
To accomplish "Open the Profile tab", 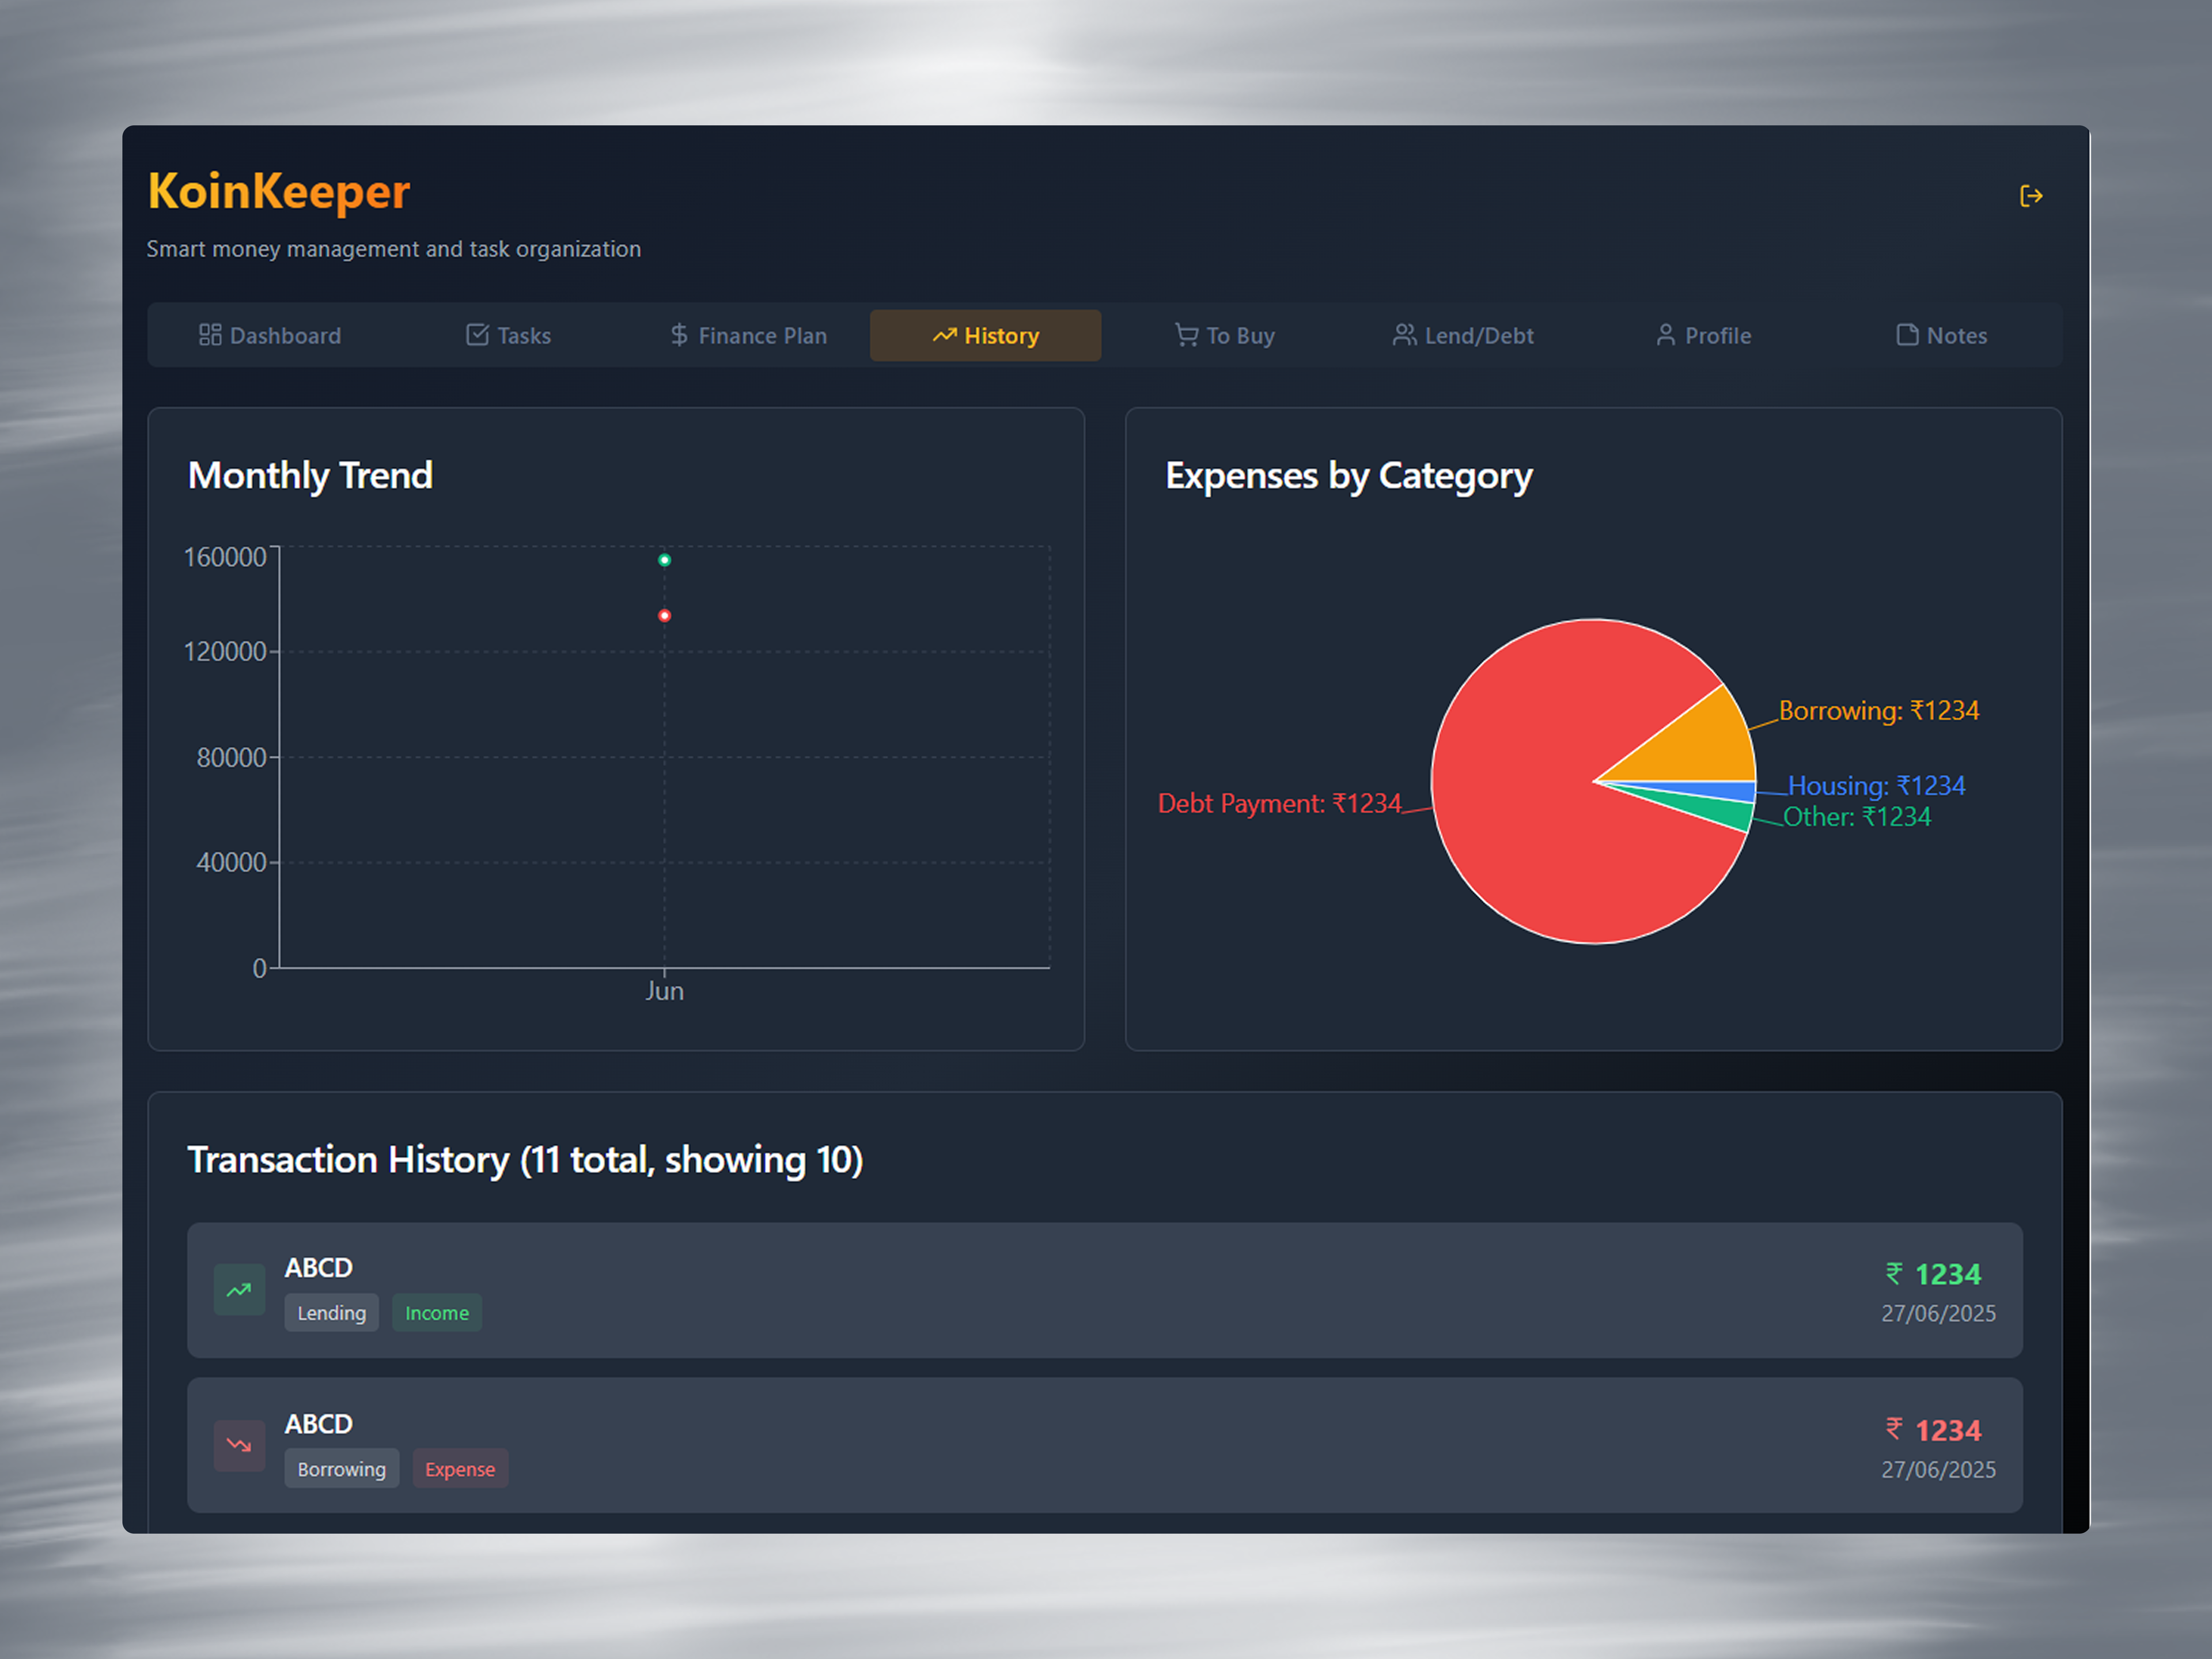I will tap(1703, 336).
